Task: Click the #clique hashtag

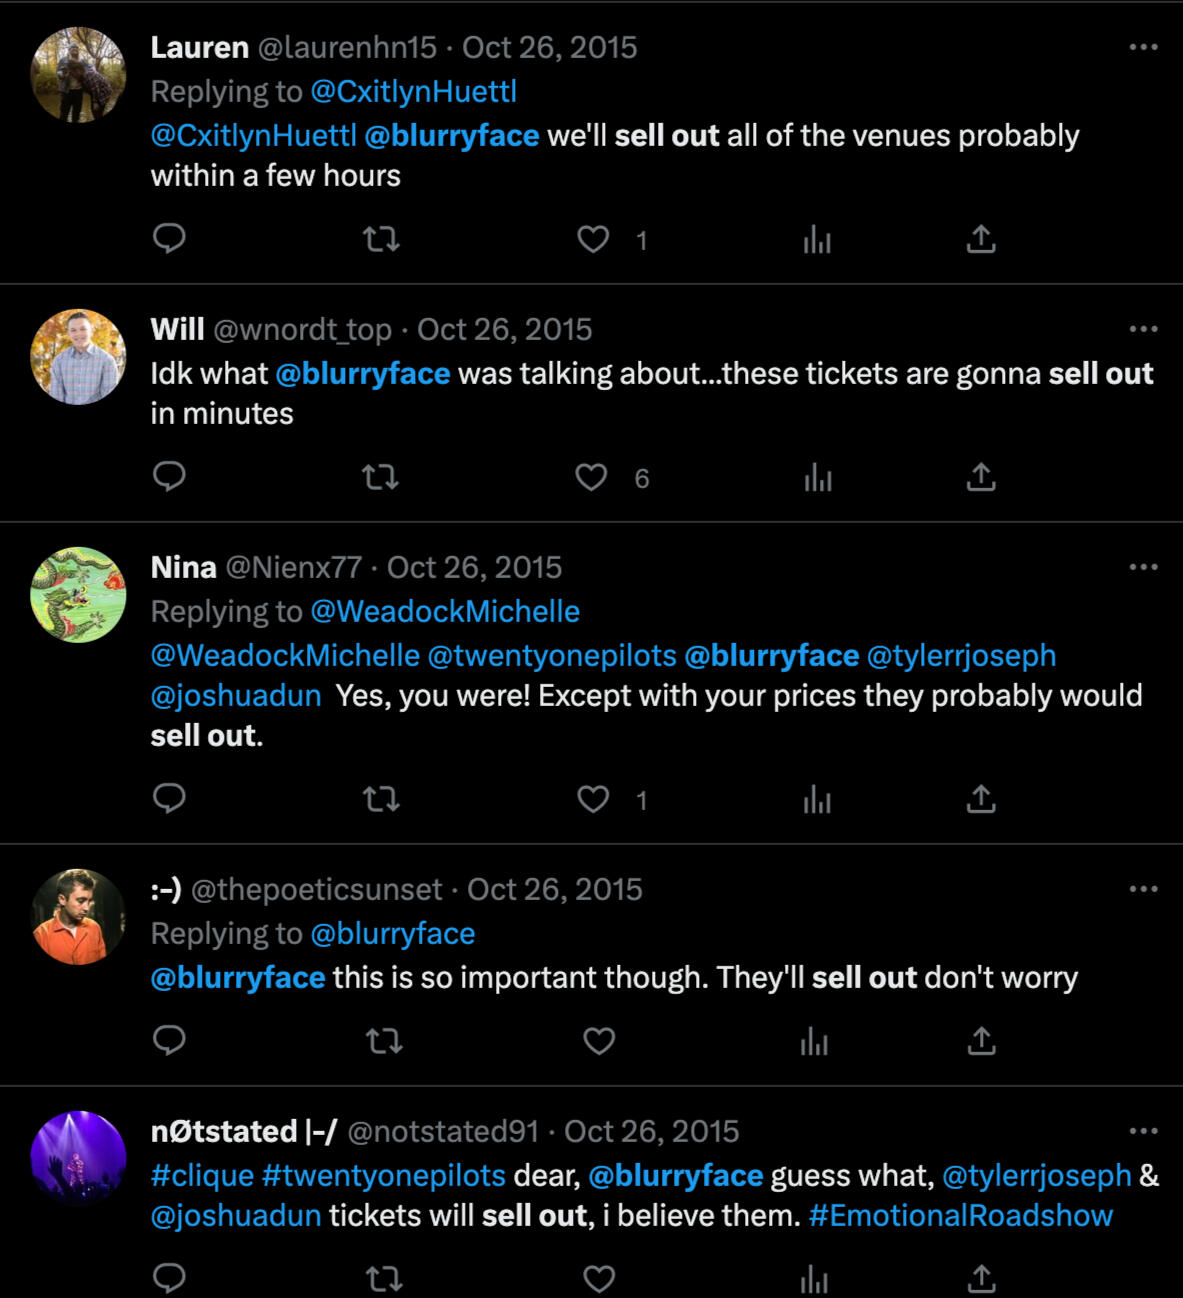Action: click(x=202, y=1175)
